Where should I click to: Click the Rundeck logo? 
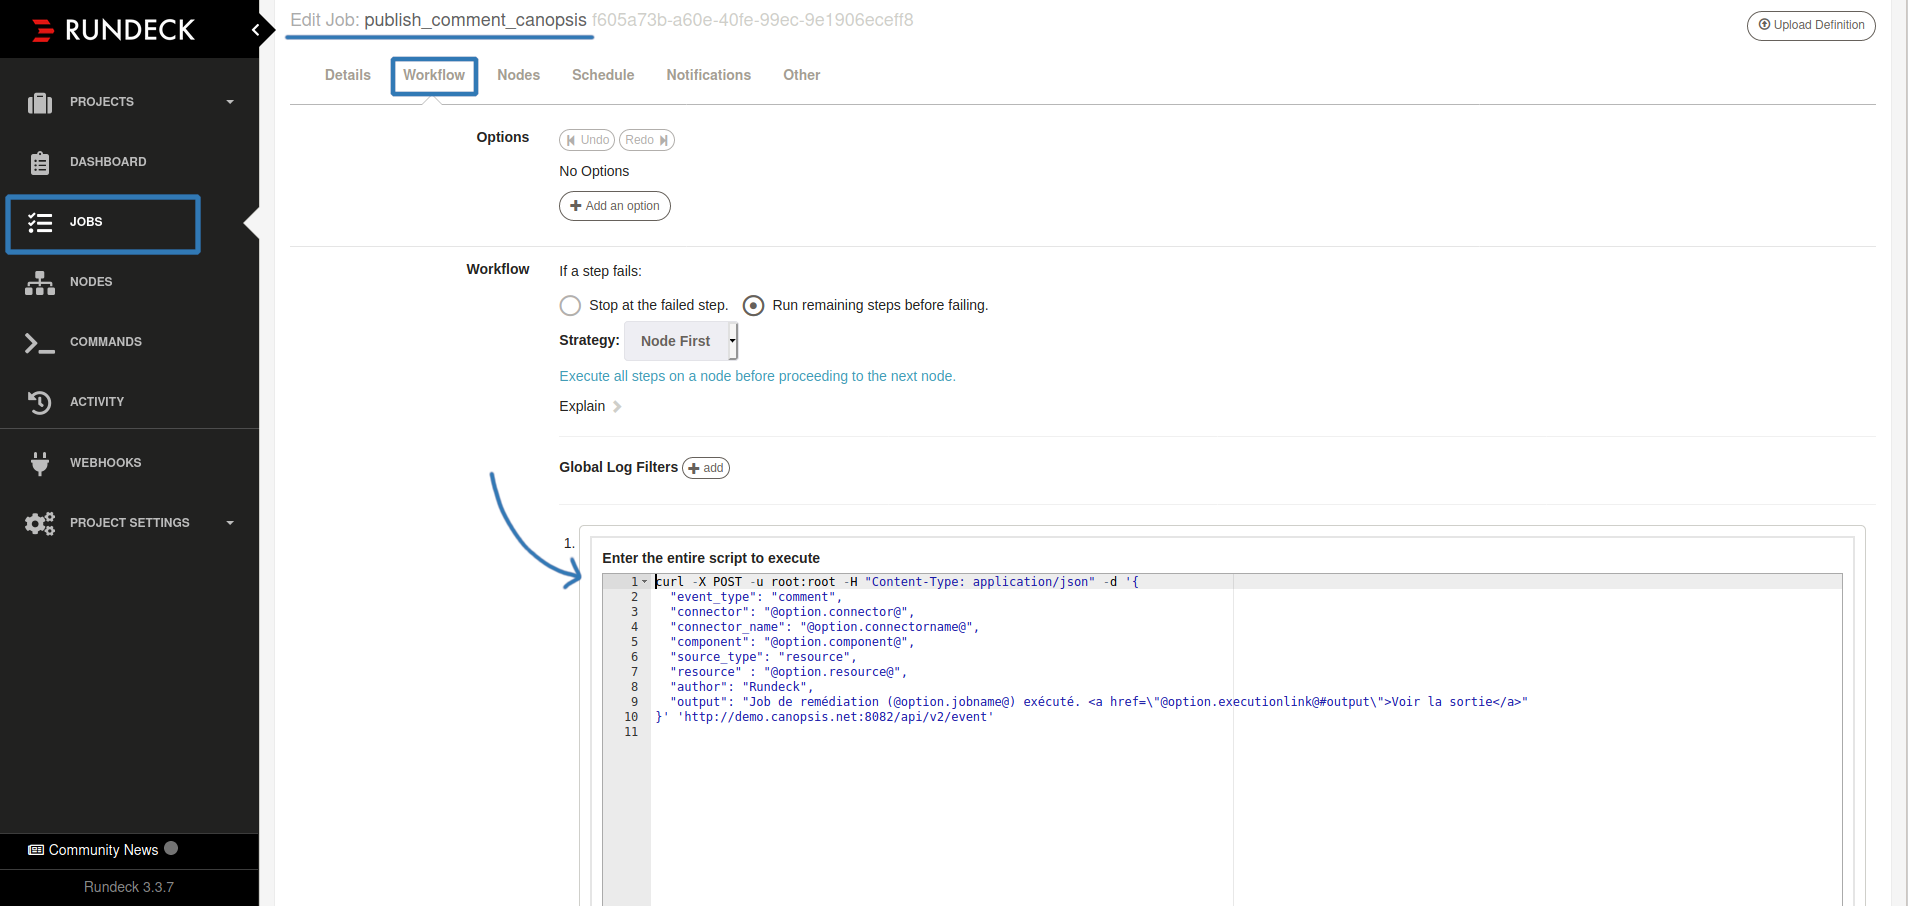(113, 30)
